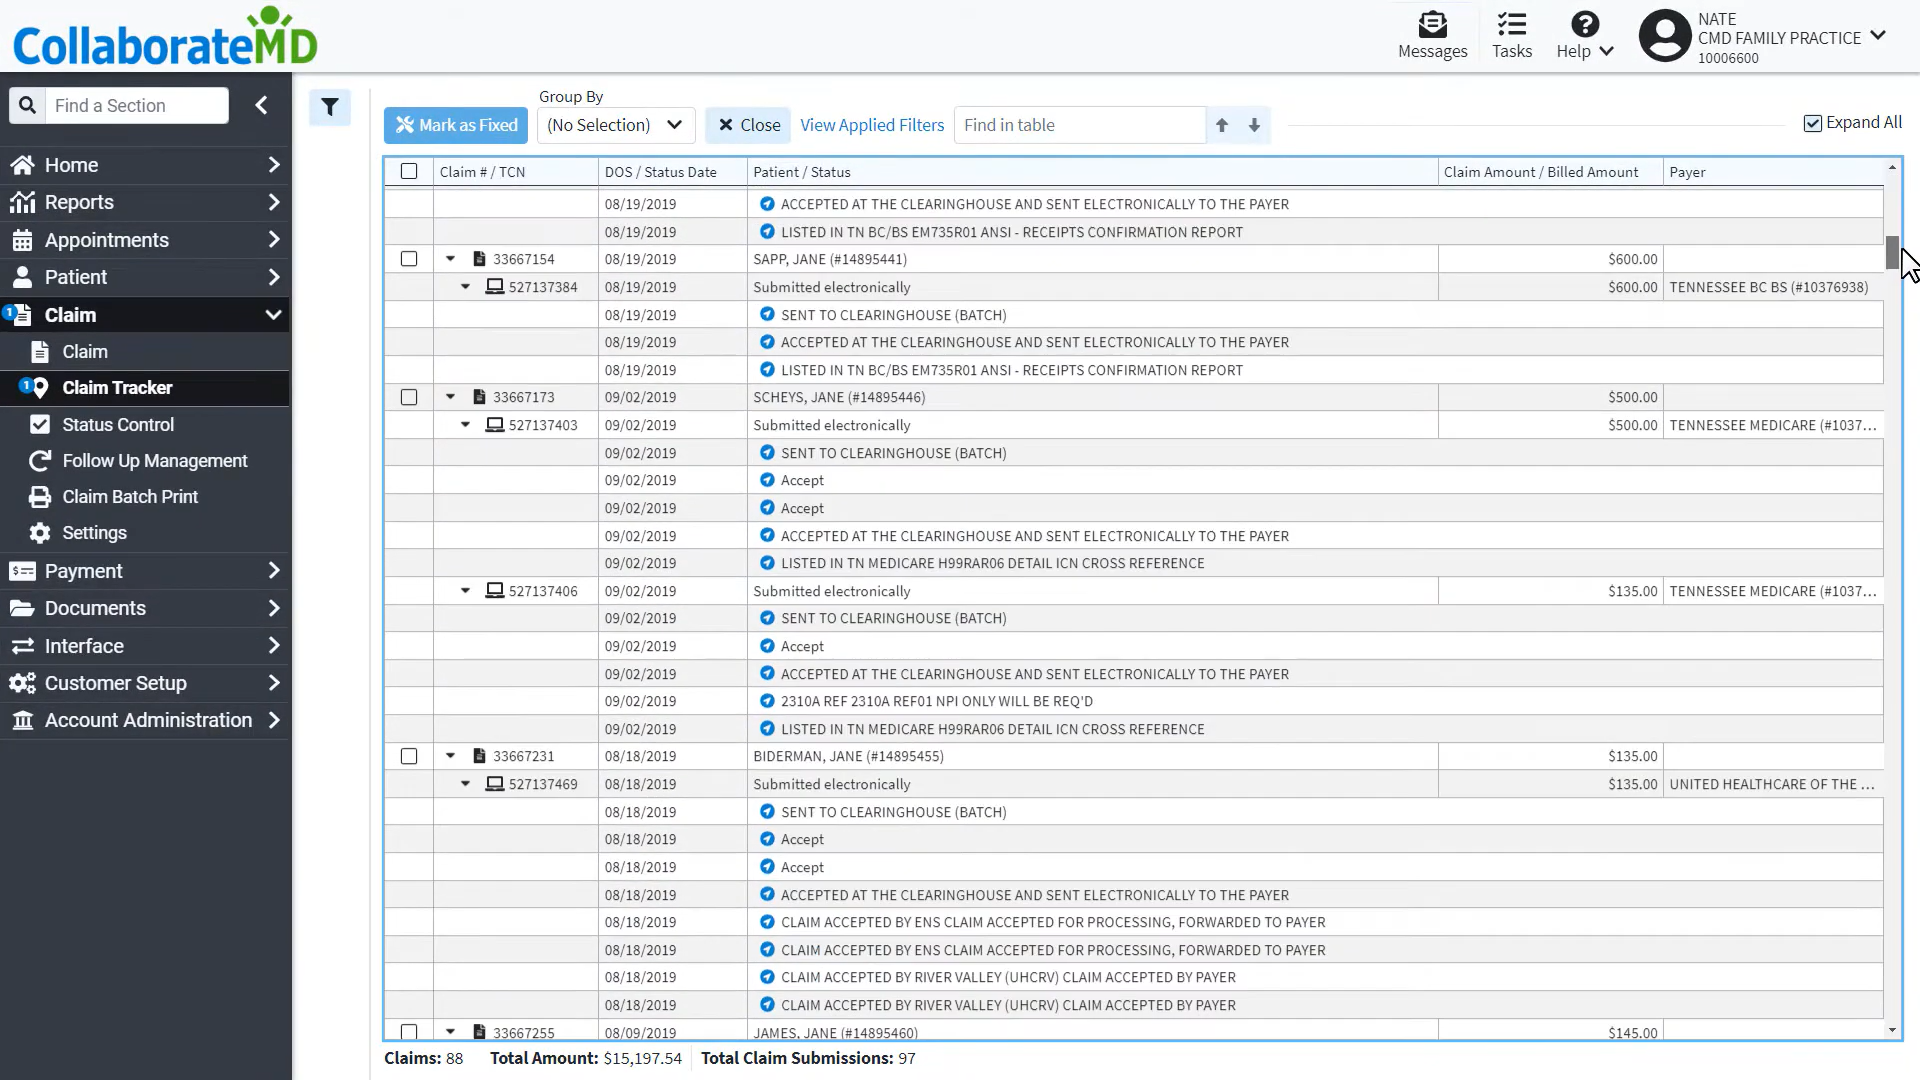Click the document icon for claim 33667154
The image size is (1920, 1080).
pos(479,259)
